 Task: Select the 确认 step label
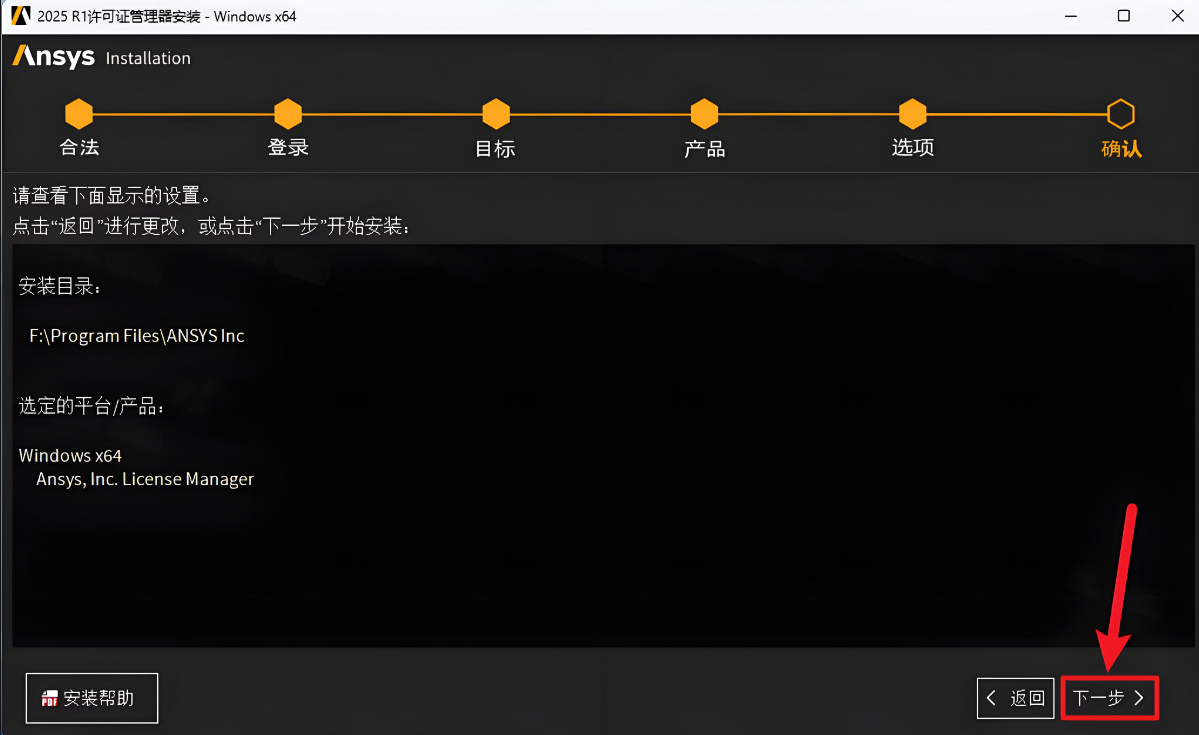coord(1122,148)
